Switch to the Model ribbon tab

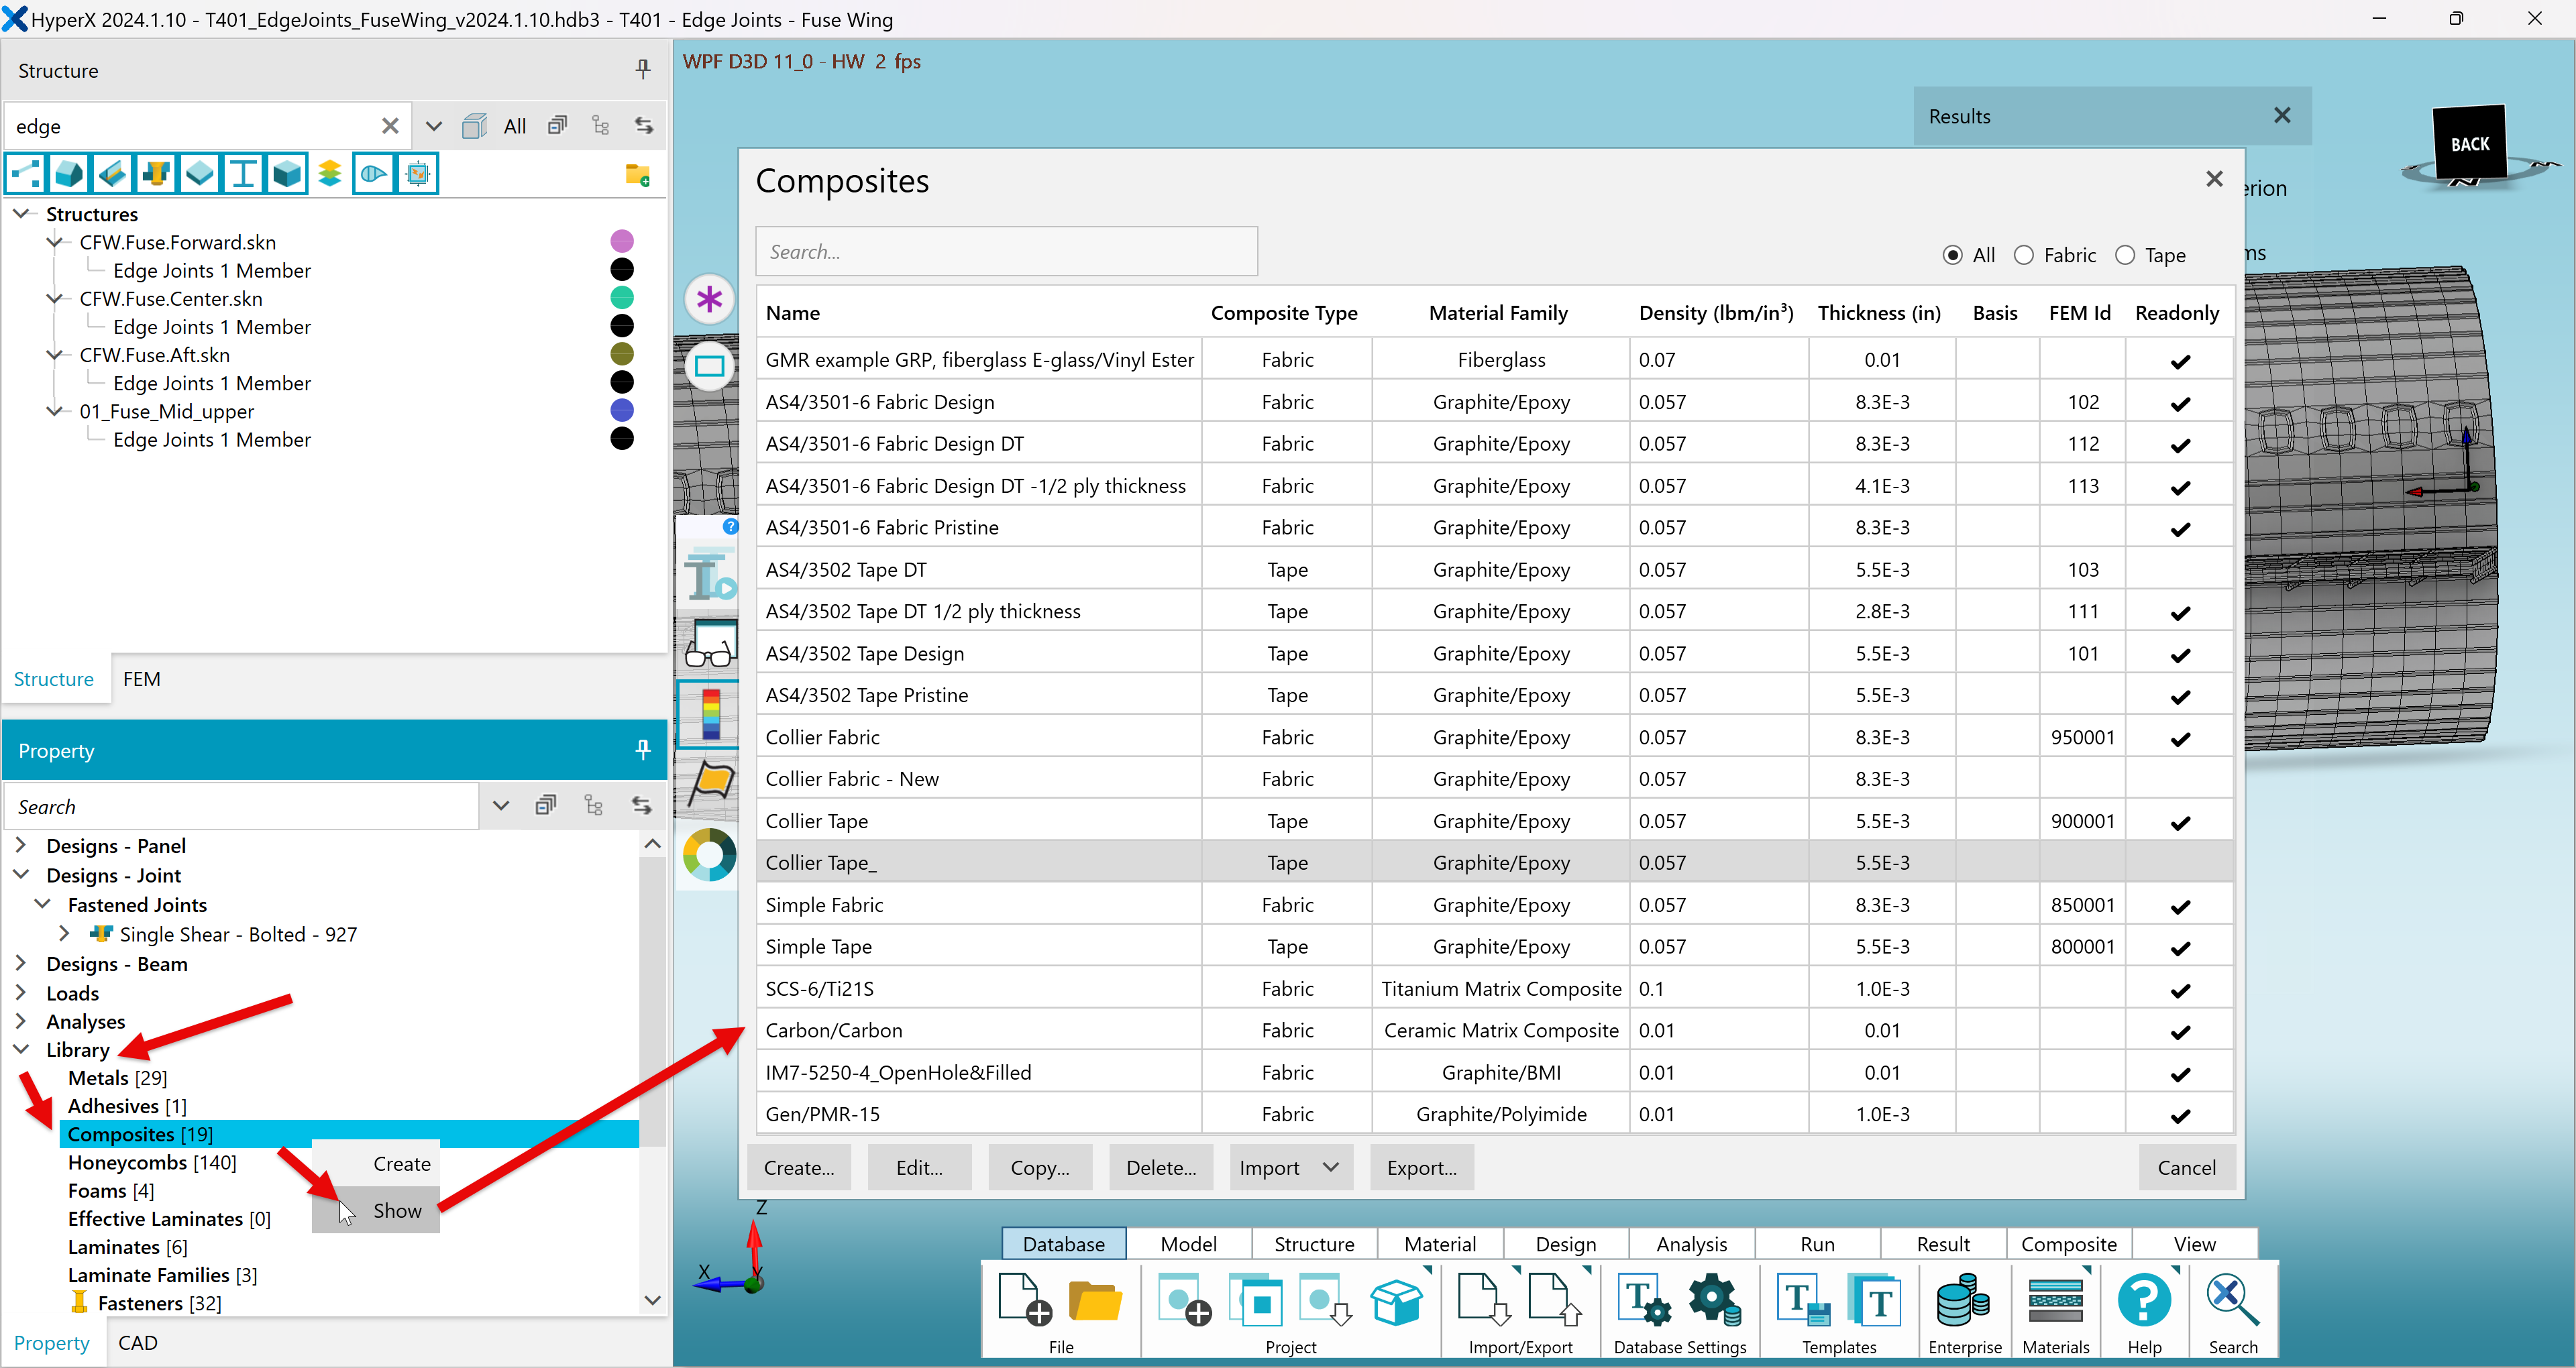1188,1244
